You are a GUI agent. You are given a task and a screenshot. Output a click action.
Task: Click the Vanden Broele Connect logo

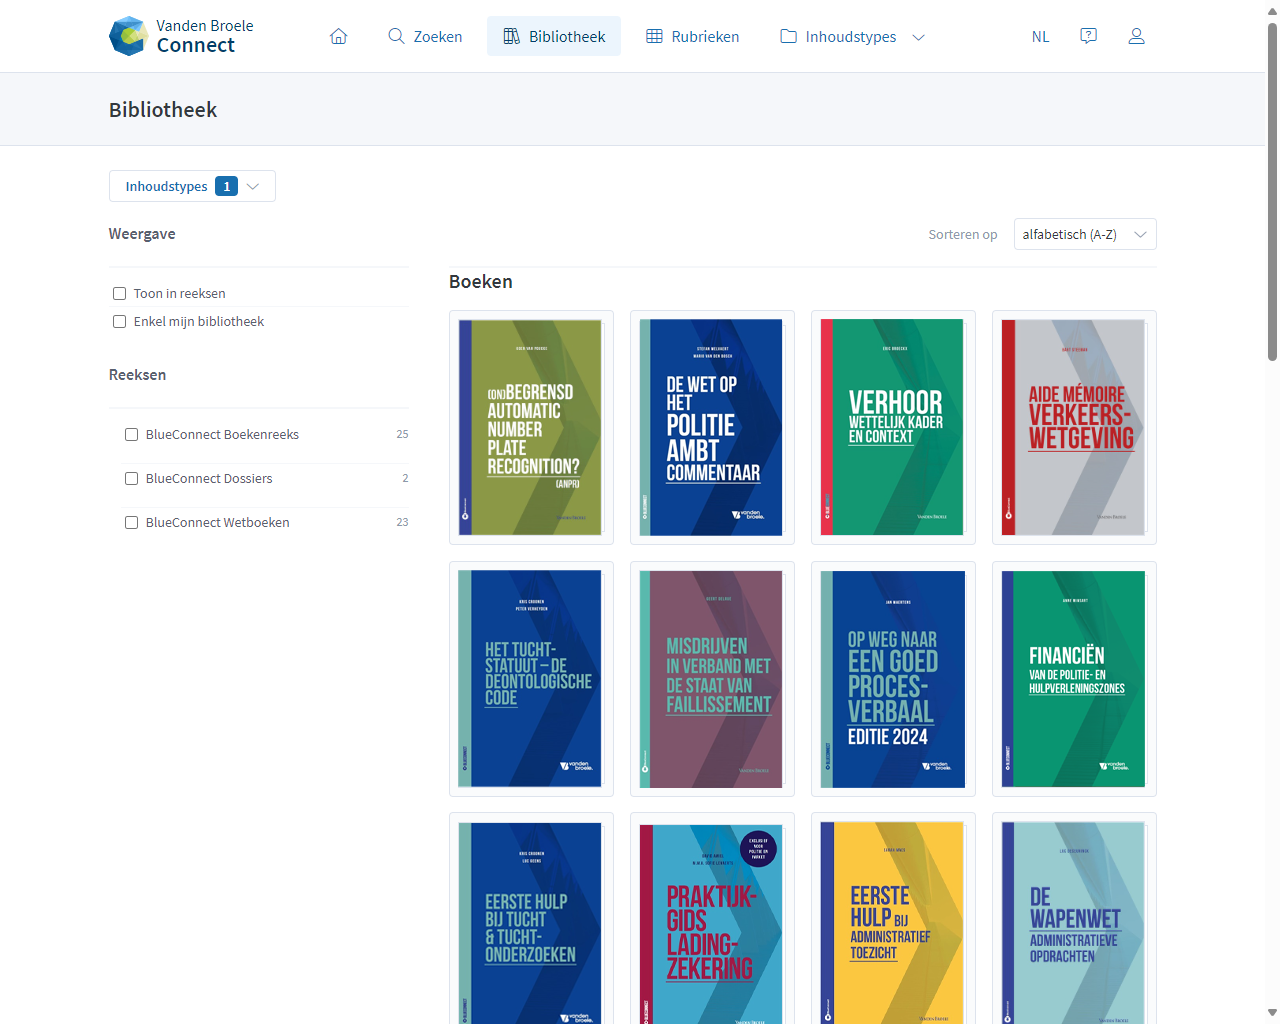pos(181,36)
